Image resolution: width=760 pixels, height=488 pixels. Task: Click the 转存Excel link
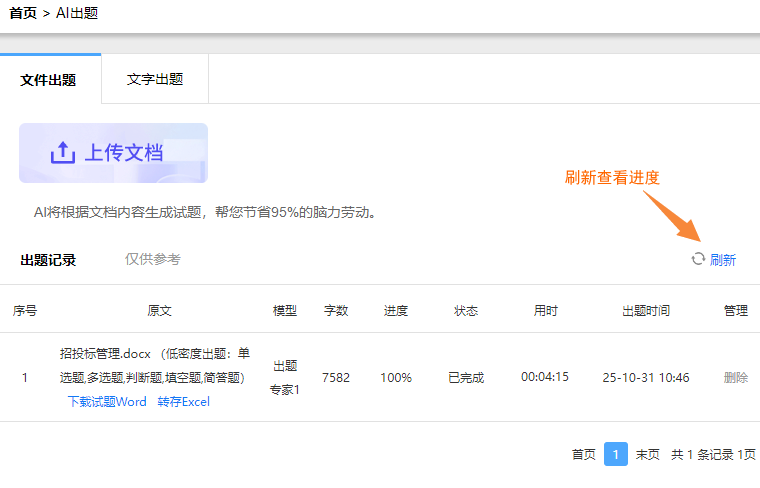184,402
